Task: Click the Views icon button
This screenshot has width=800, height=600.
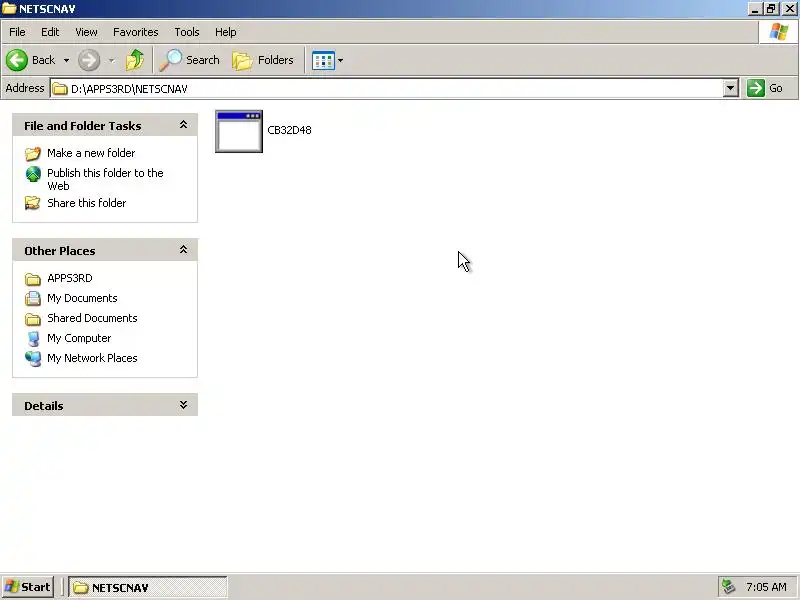Action: [323, 61]
